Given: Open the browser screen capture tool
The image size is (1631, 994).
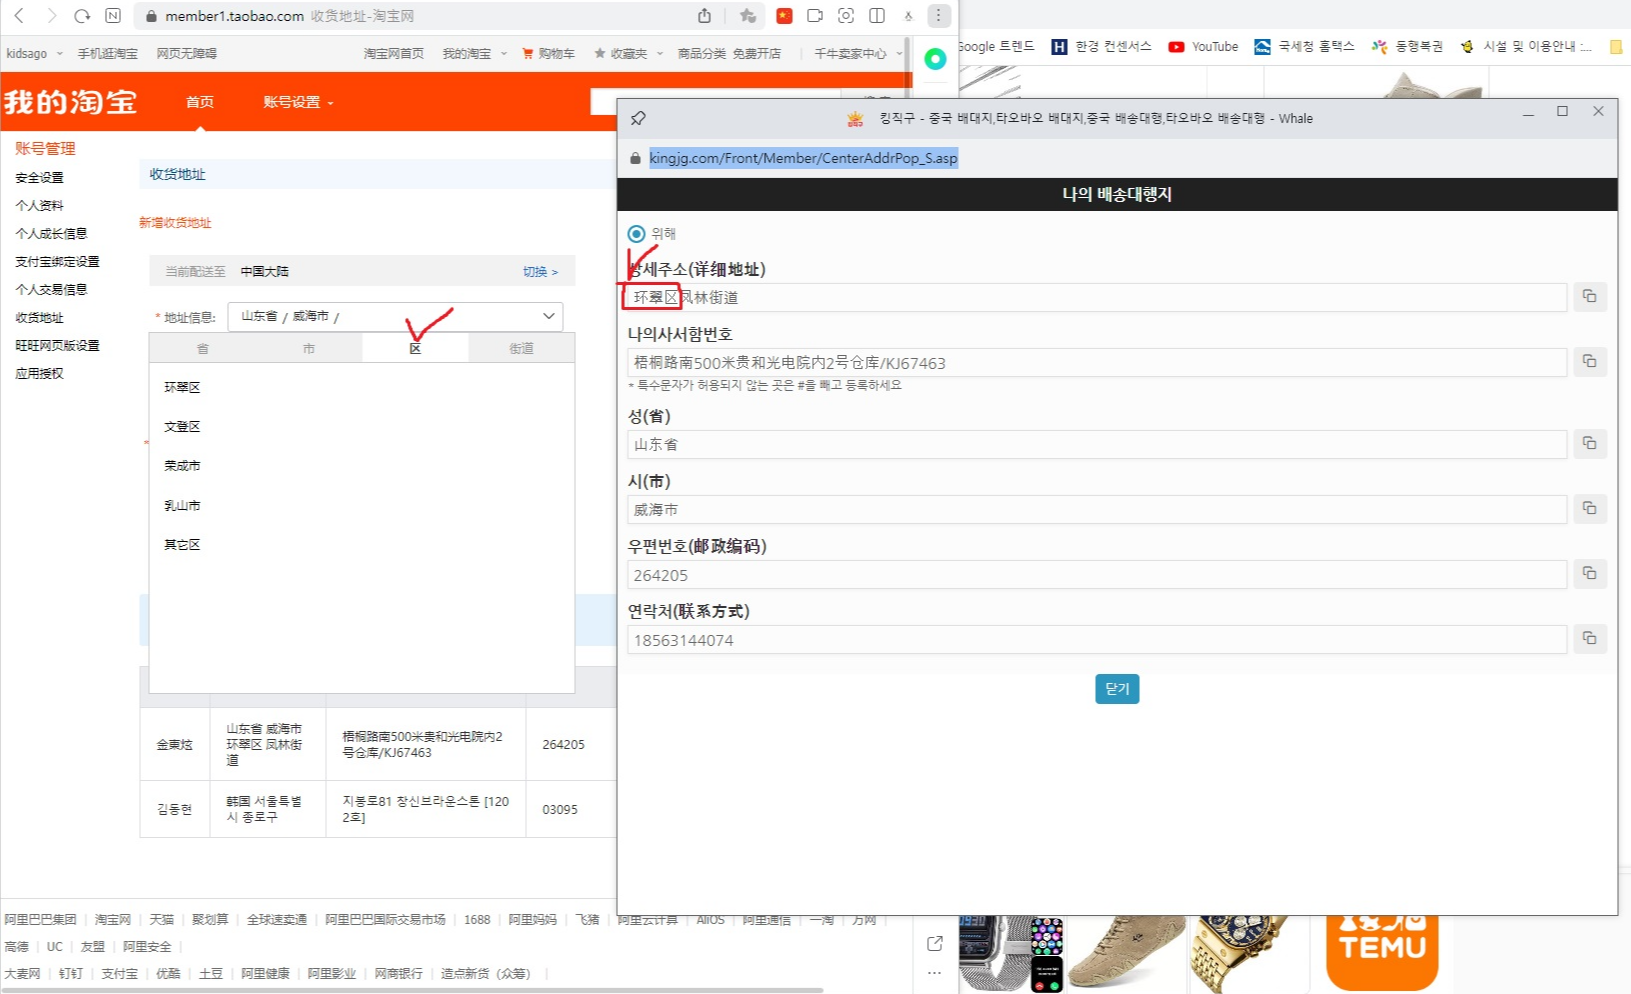Looking at the screenshot, I should 846,16.
